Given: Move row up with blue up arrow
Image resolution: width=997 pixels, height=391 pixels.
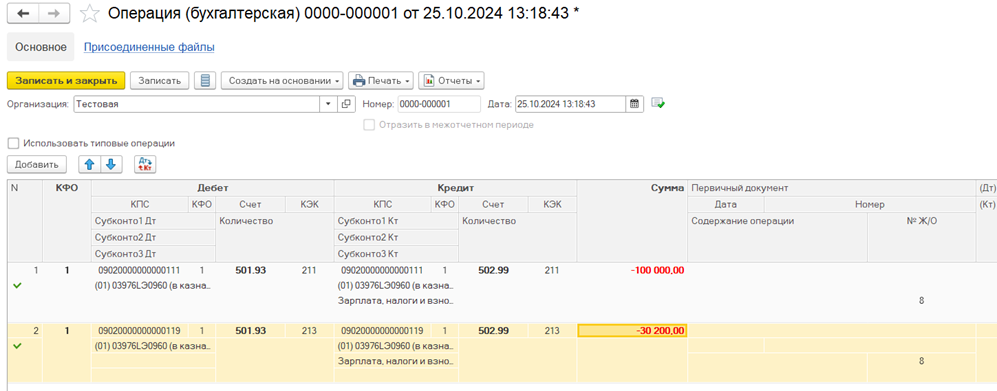Looking at the screenshot, I should pyautogui.click(x=89, y=165).
